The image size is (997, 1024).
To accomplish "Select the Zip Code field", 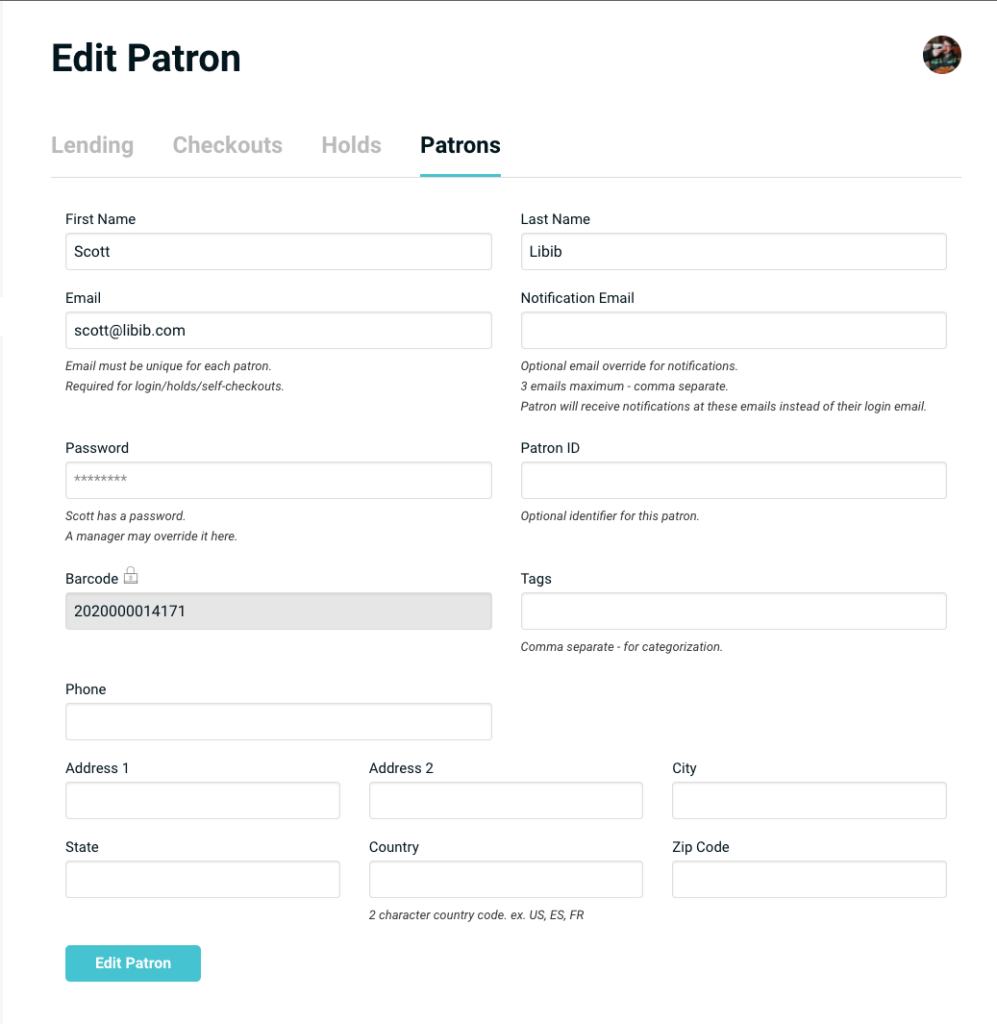I will (x=808, y=879).
